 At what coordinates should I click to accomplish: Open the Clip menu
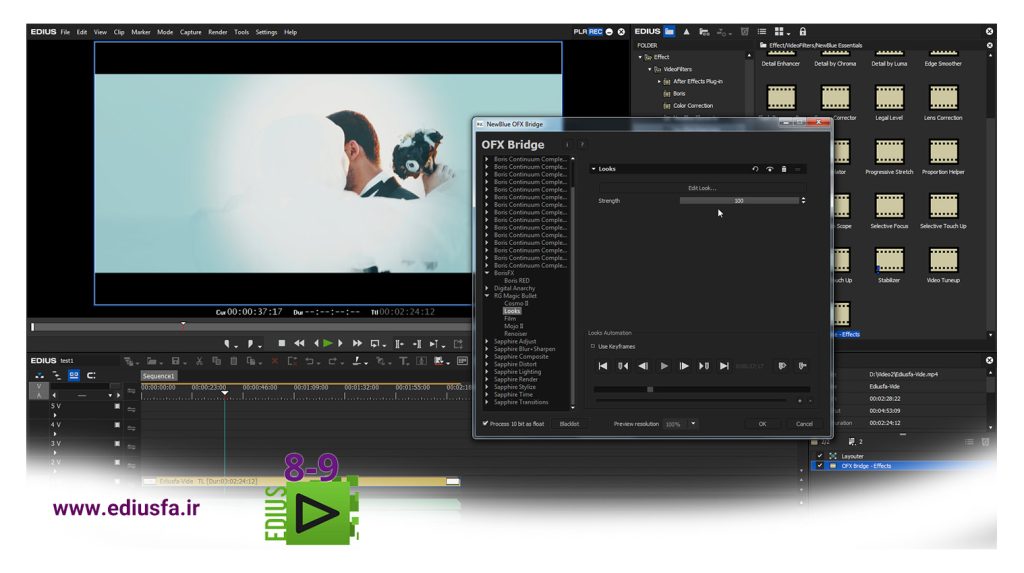click(x=119, y=32)
